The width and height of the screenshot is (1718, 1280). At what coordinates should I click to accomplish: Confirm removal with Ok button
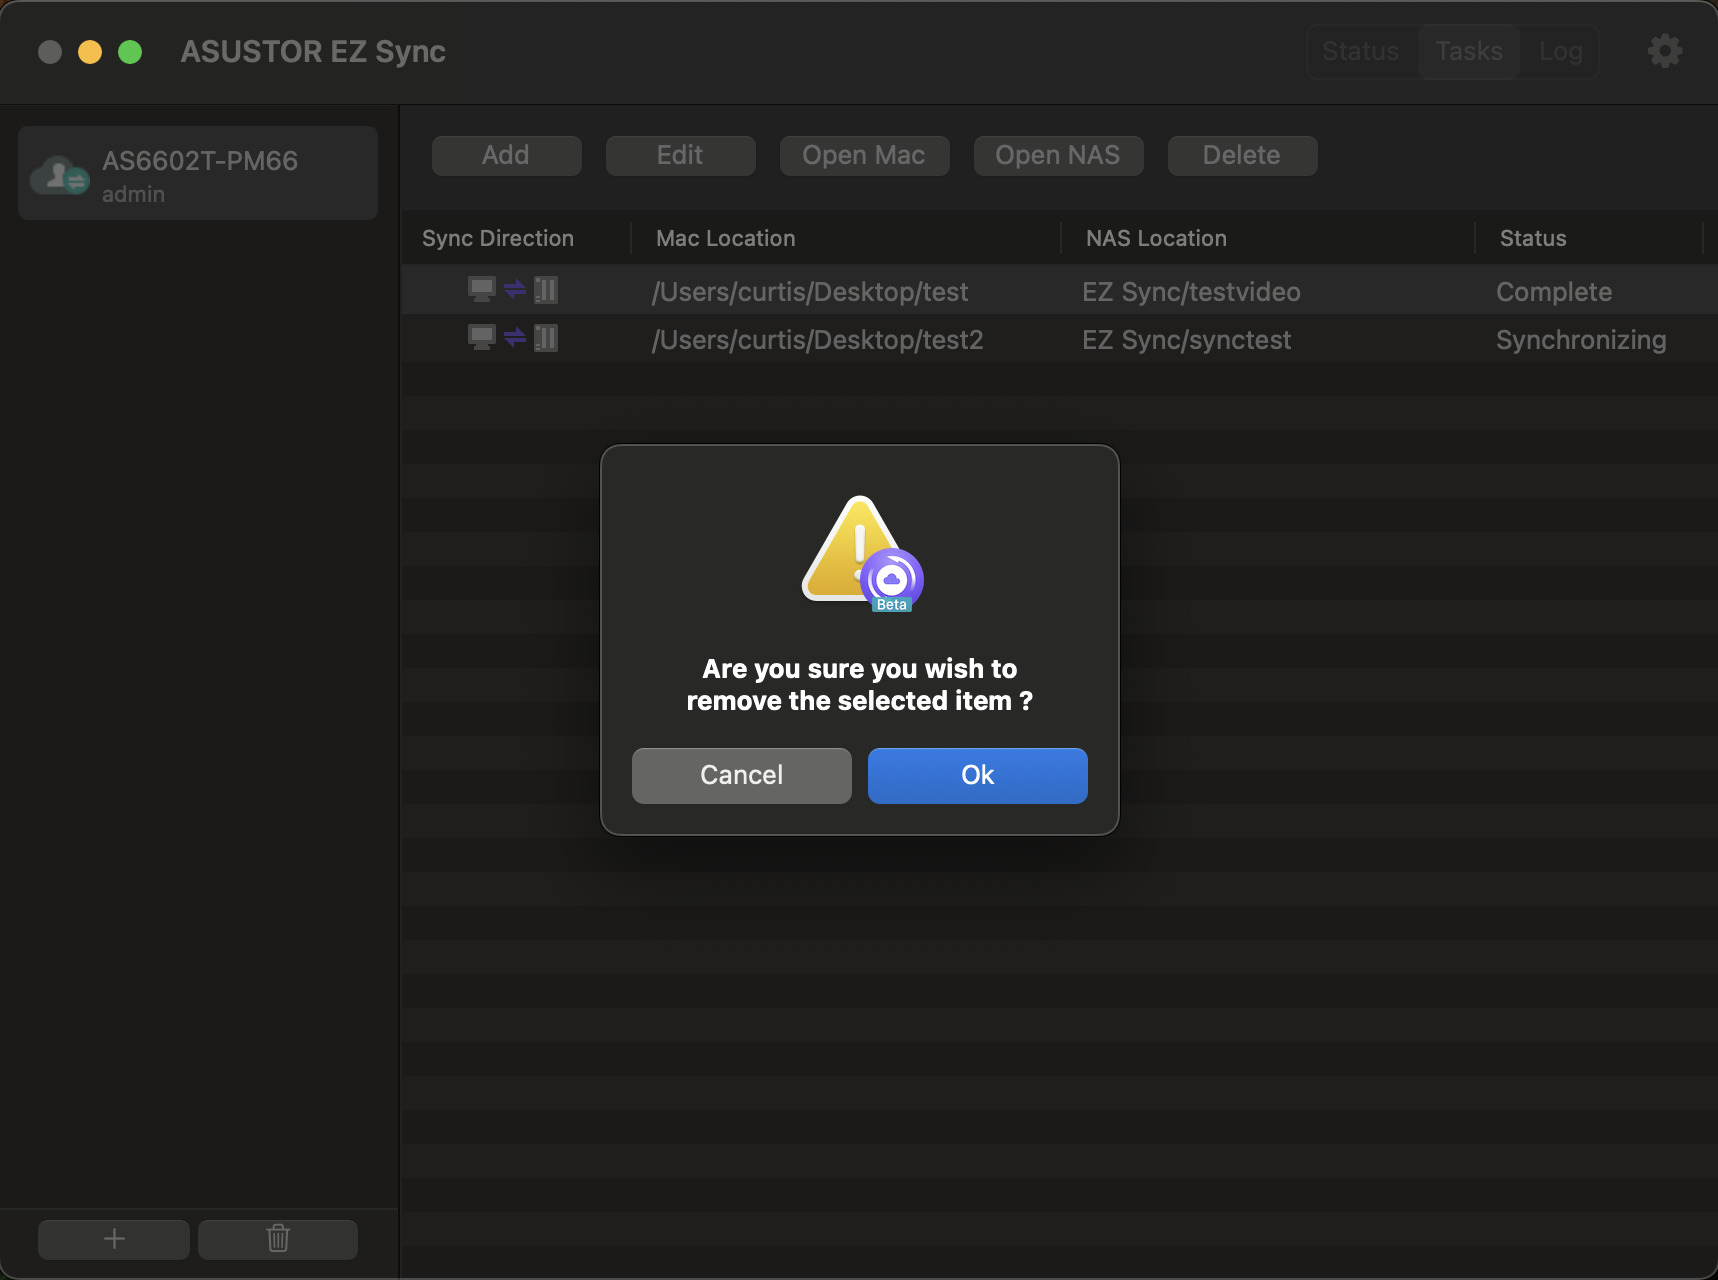coord(978,775)
